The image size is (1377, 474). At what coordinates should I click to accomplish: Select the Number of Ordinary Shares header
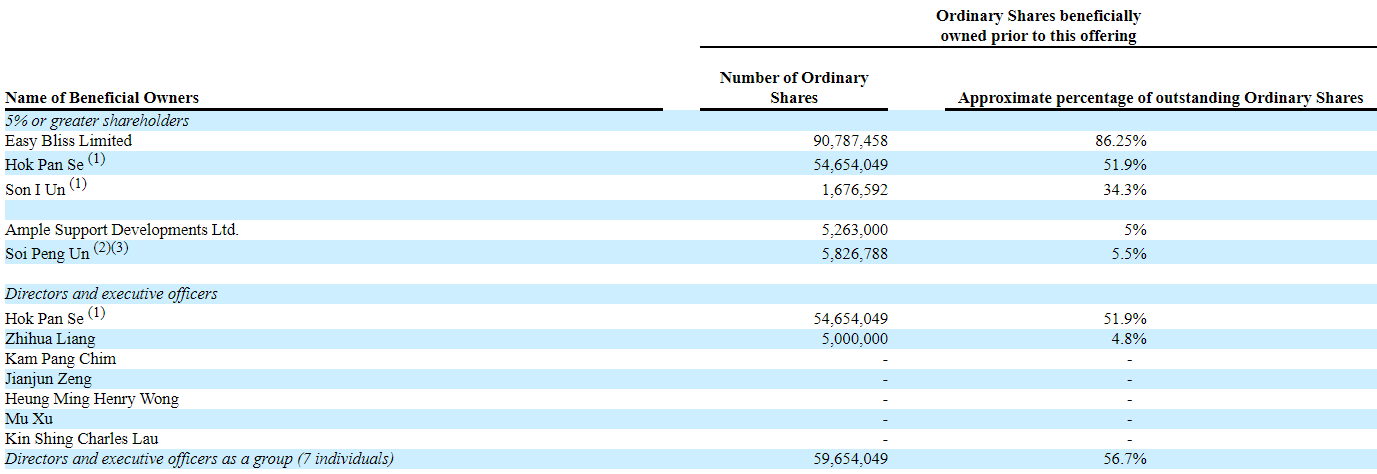coord(794,88)
